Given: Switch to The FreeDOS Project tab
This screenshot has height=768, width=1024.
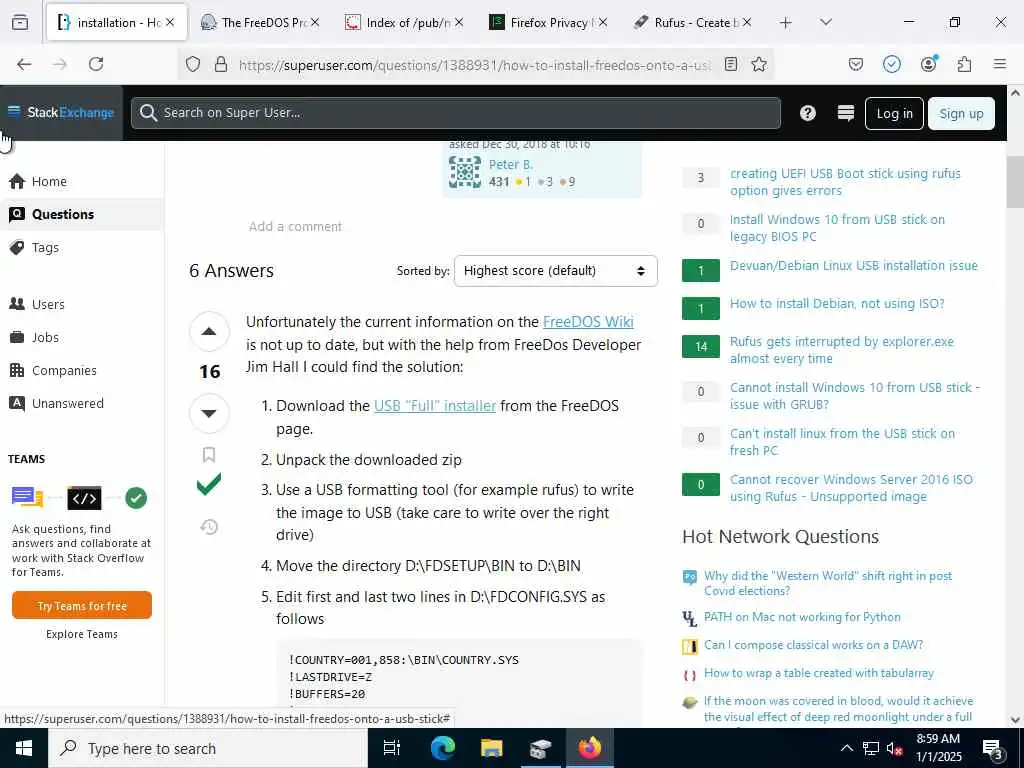Looking at the screenshot, I should 260,22.
